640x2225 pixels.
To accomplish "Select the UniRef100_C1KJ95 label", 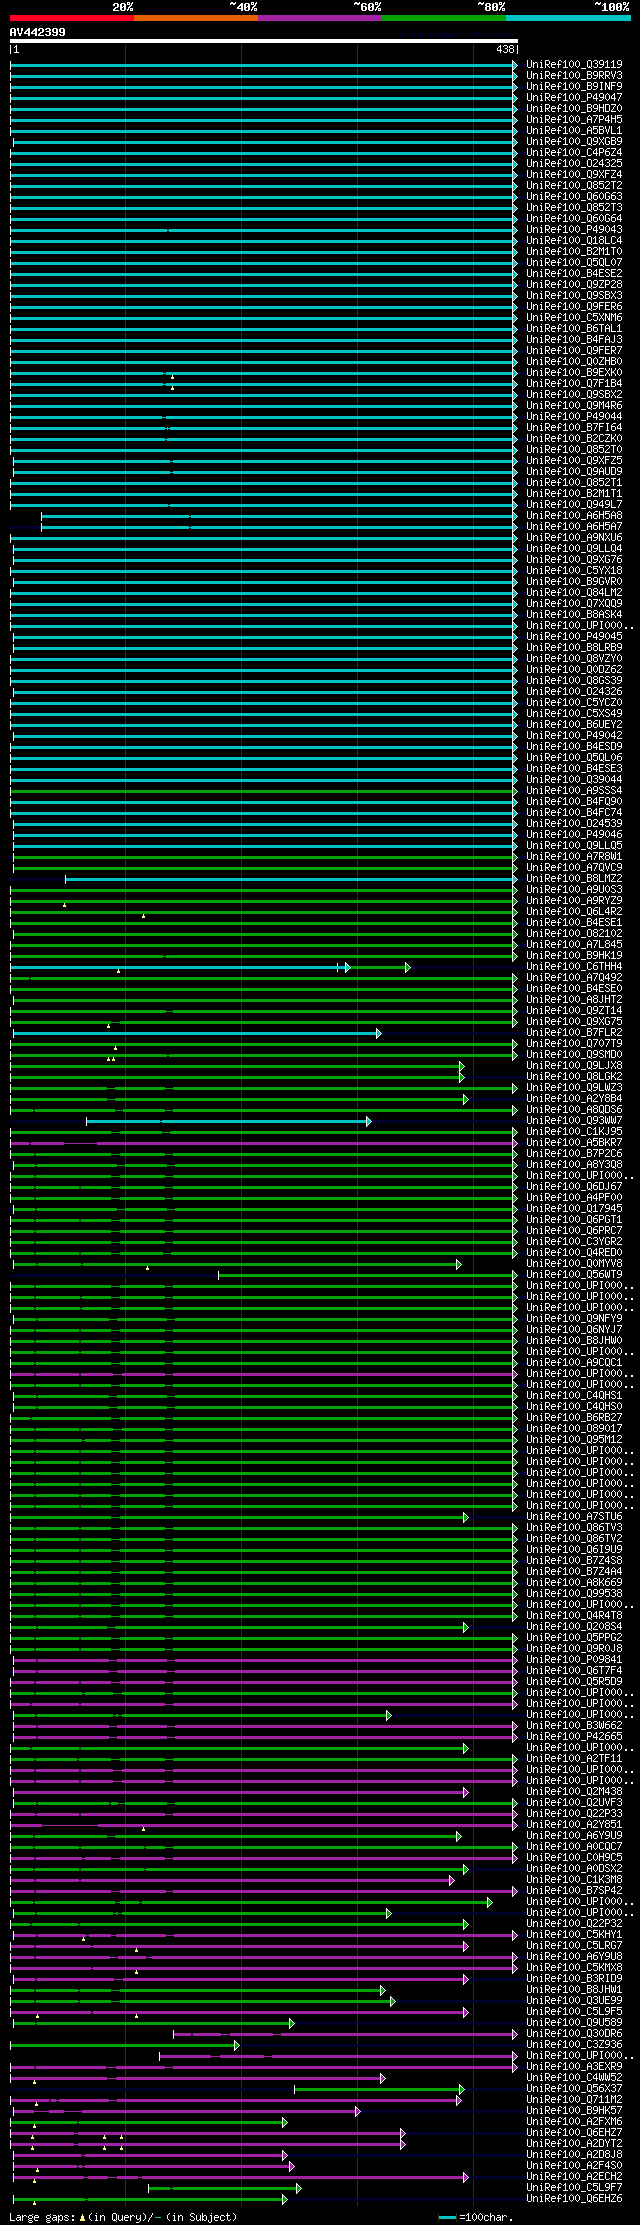I will click(x=574, y=1132).
